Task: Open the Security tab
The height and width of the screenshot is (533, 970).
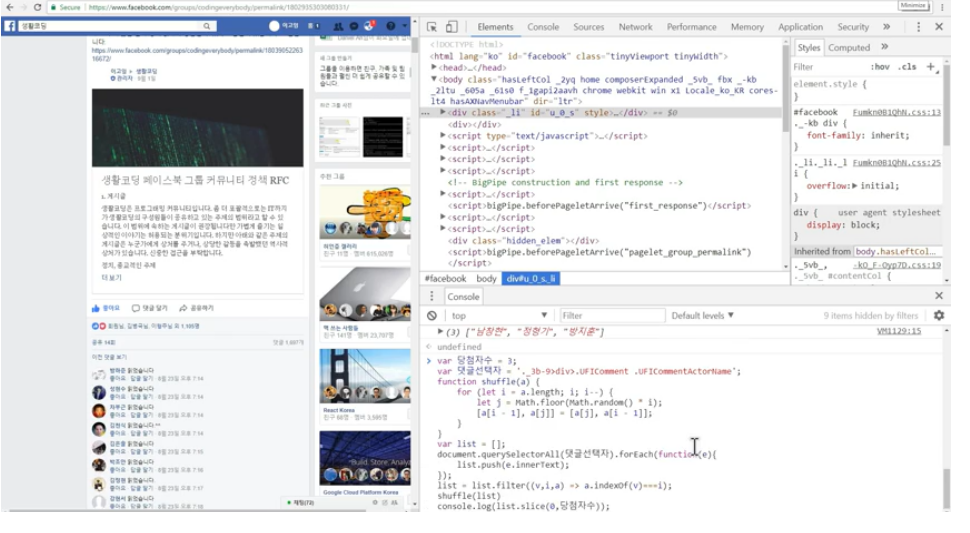Action: tap(853, 27)
